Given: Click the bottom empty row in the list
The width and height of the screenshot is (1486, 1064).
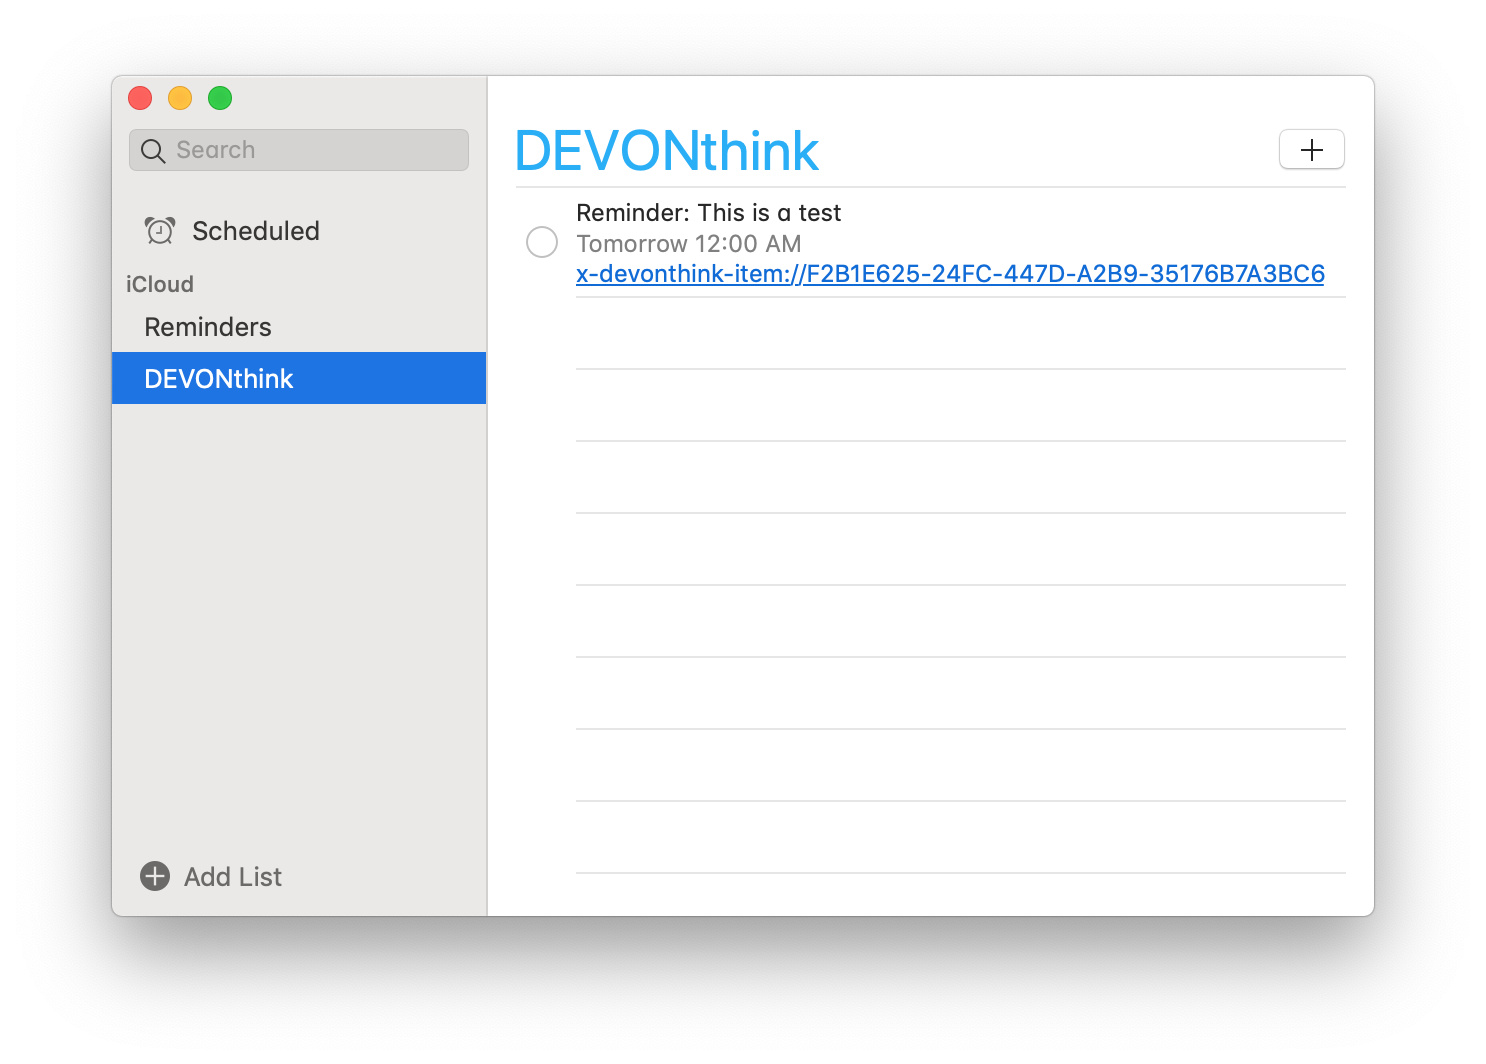Looking at the screenshot, I should pyautogui.click(x=960, y=838).
